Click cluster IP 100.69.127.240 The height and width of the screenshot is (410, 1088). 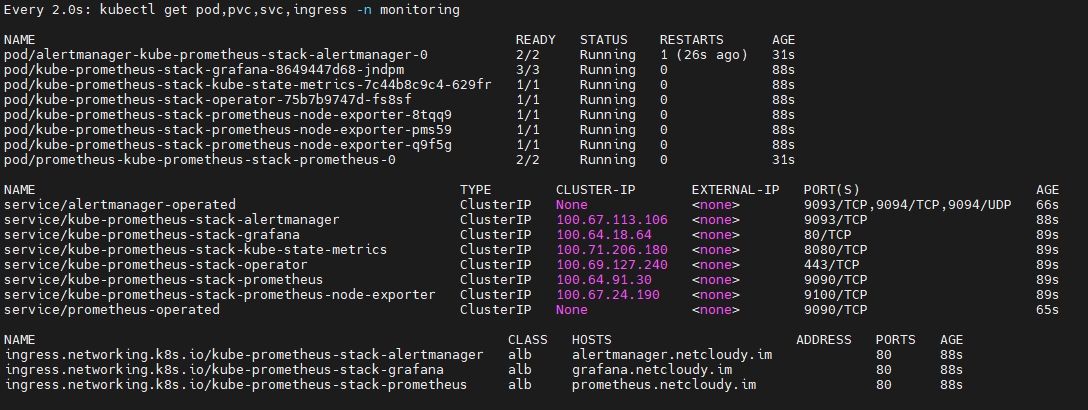(x=611, y=265)
